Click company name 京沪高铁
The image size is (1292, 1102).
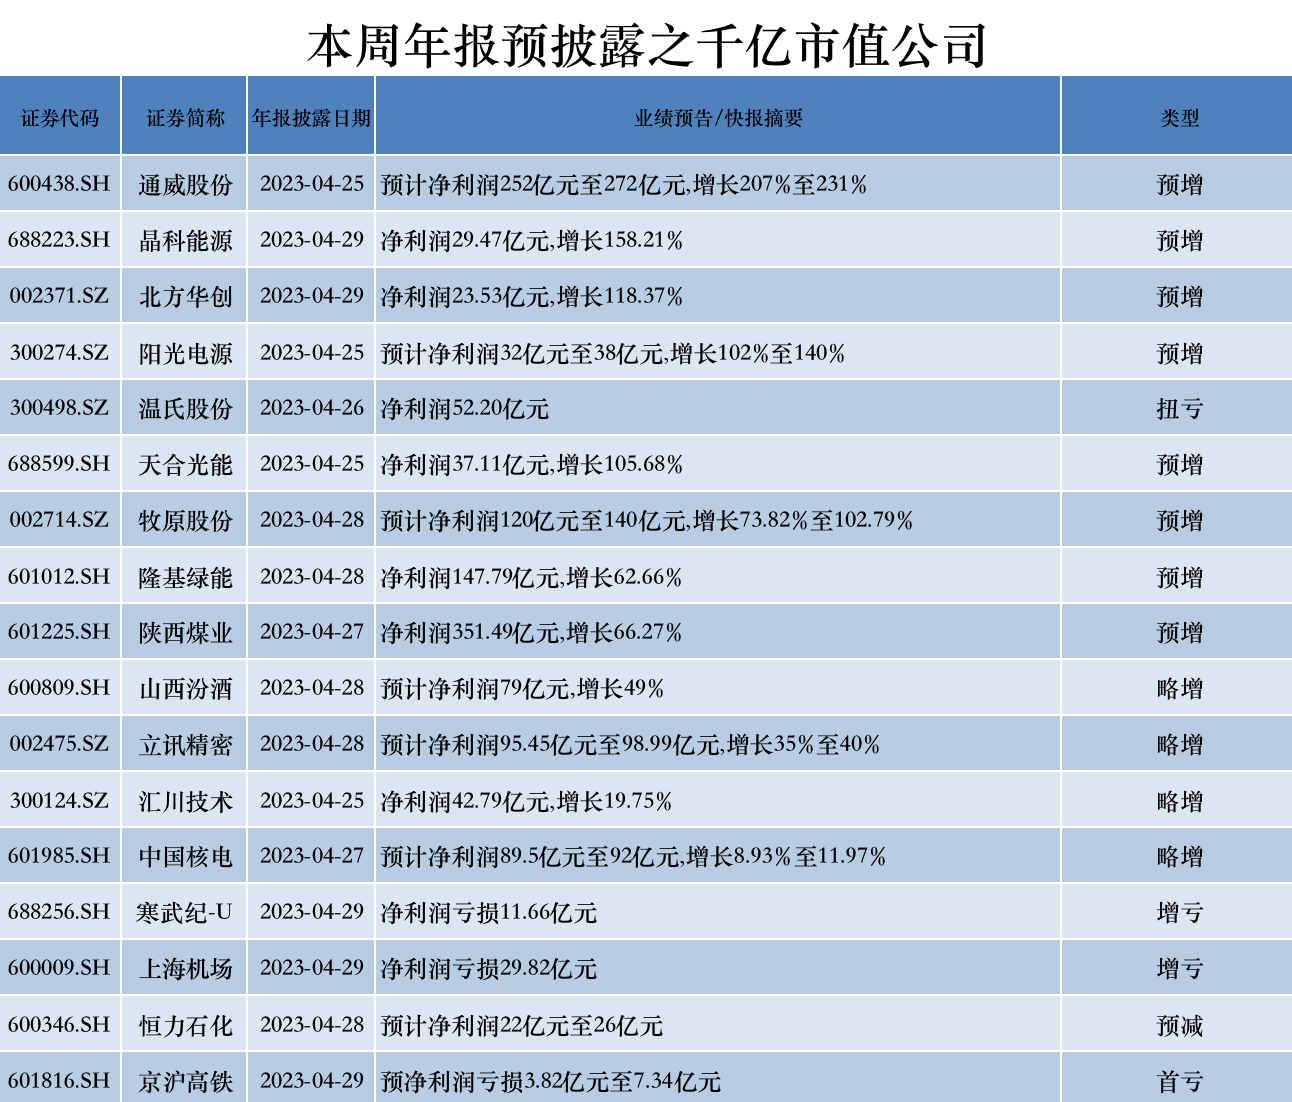point(185,1081)
